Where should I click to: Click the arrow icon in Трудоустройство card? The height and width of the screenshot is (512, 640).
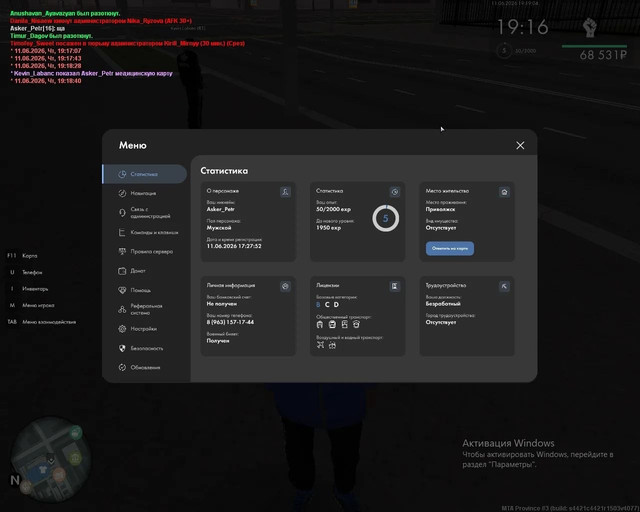pos(504,287)
